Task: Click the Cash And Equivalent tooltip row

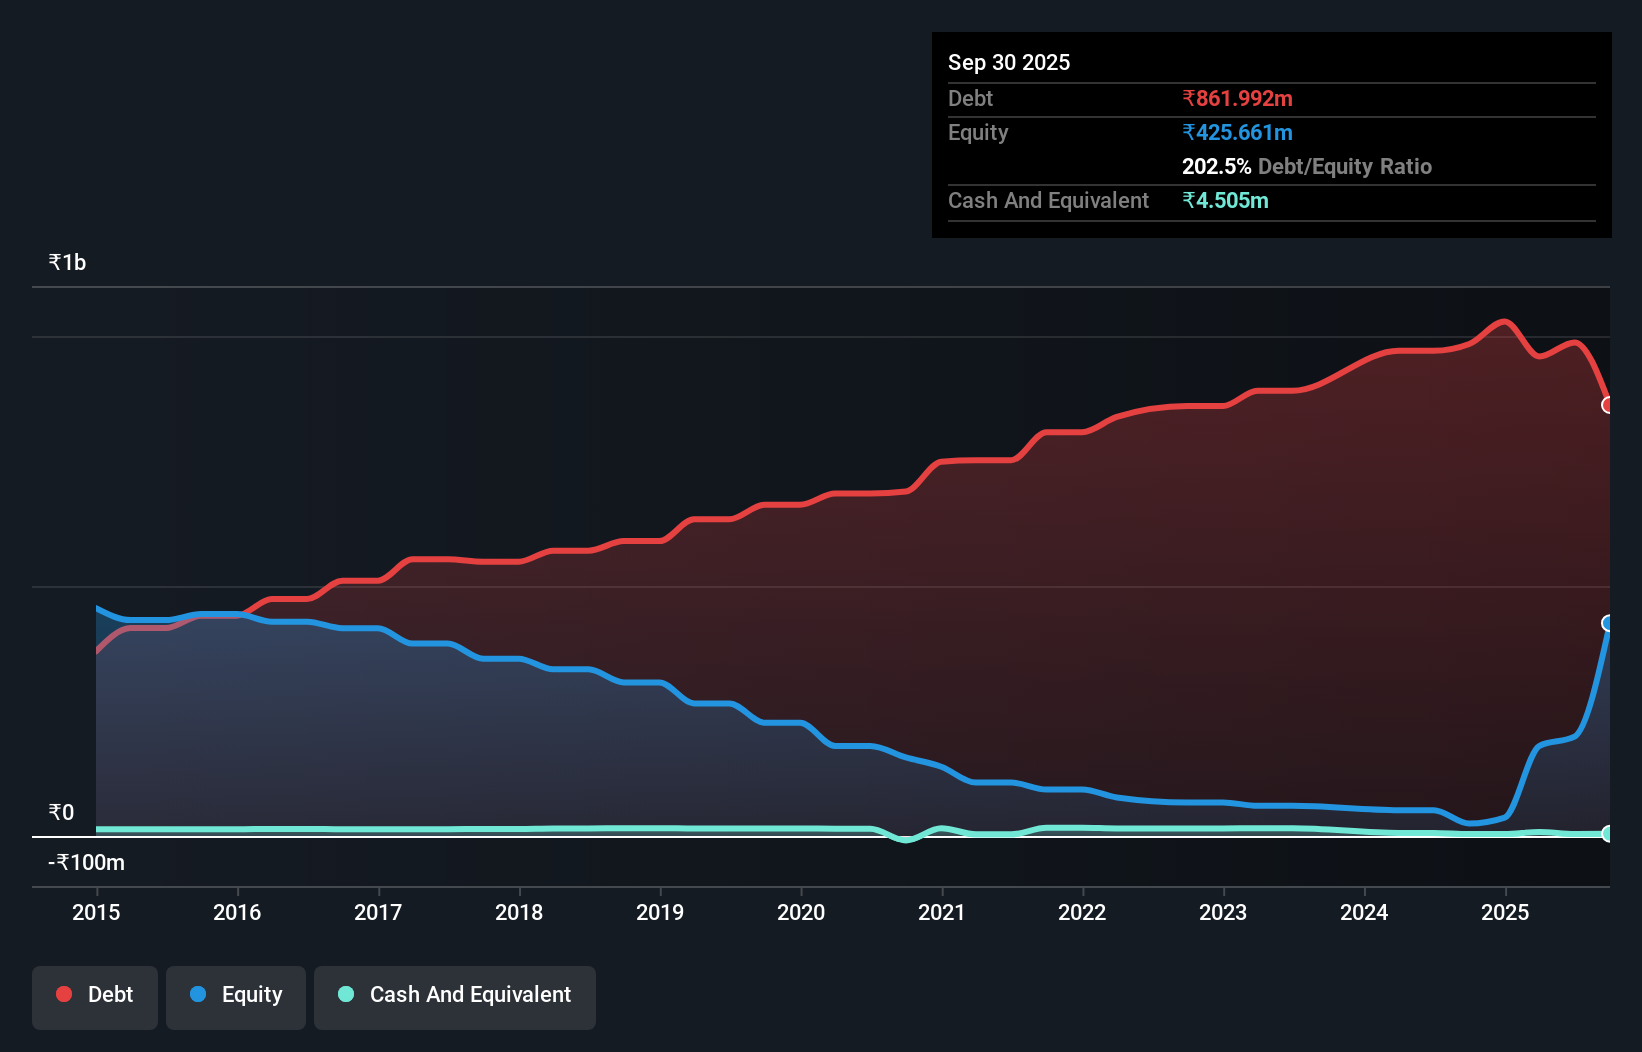Action: click(x=1048, y=200)
